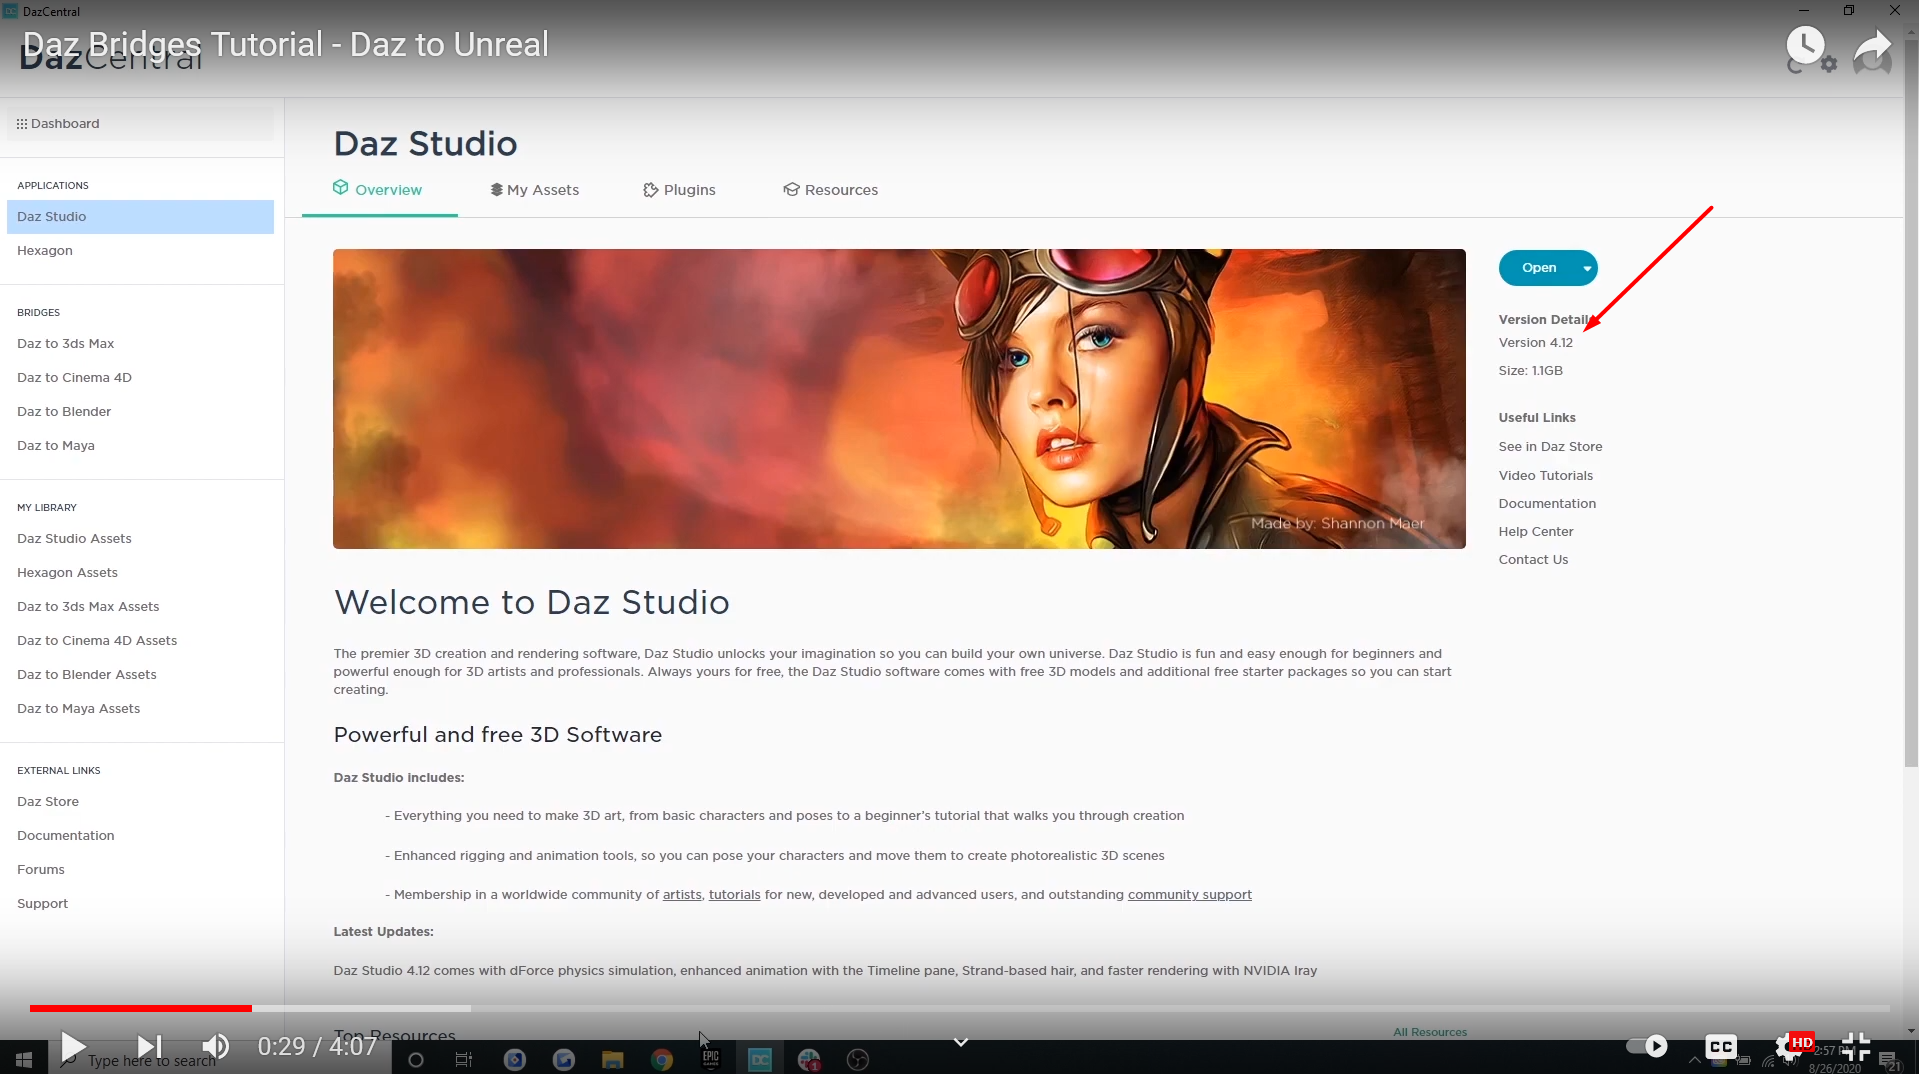This screenshot has height=1074, width=1919.
Task: Exit fullscreen mode
Action: coord(1856,1047)
